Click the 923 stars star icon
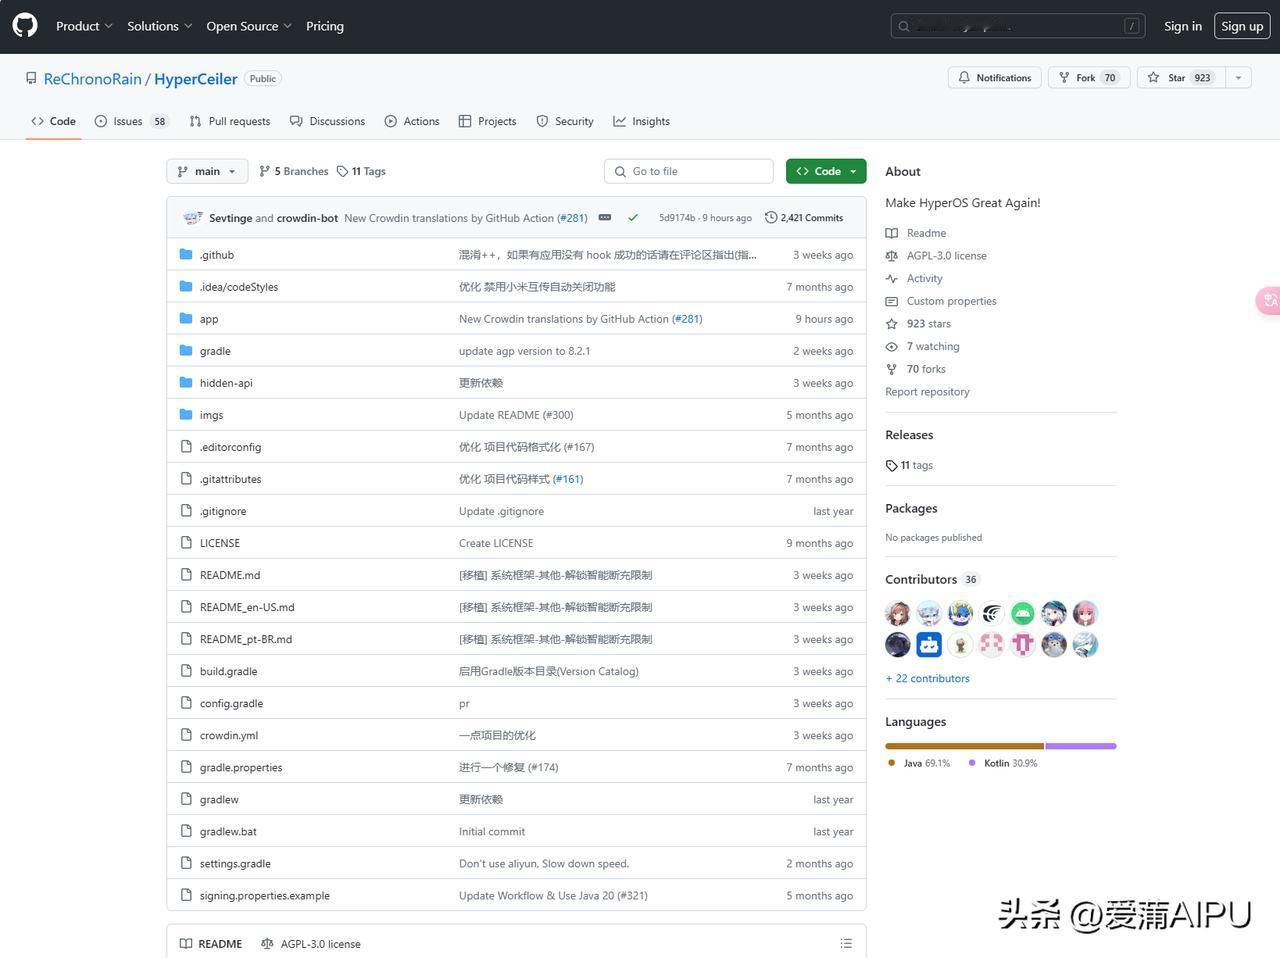Viewport: 1280px width, 958px height. pyautogui.click(x=892, y=324)
